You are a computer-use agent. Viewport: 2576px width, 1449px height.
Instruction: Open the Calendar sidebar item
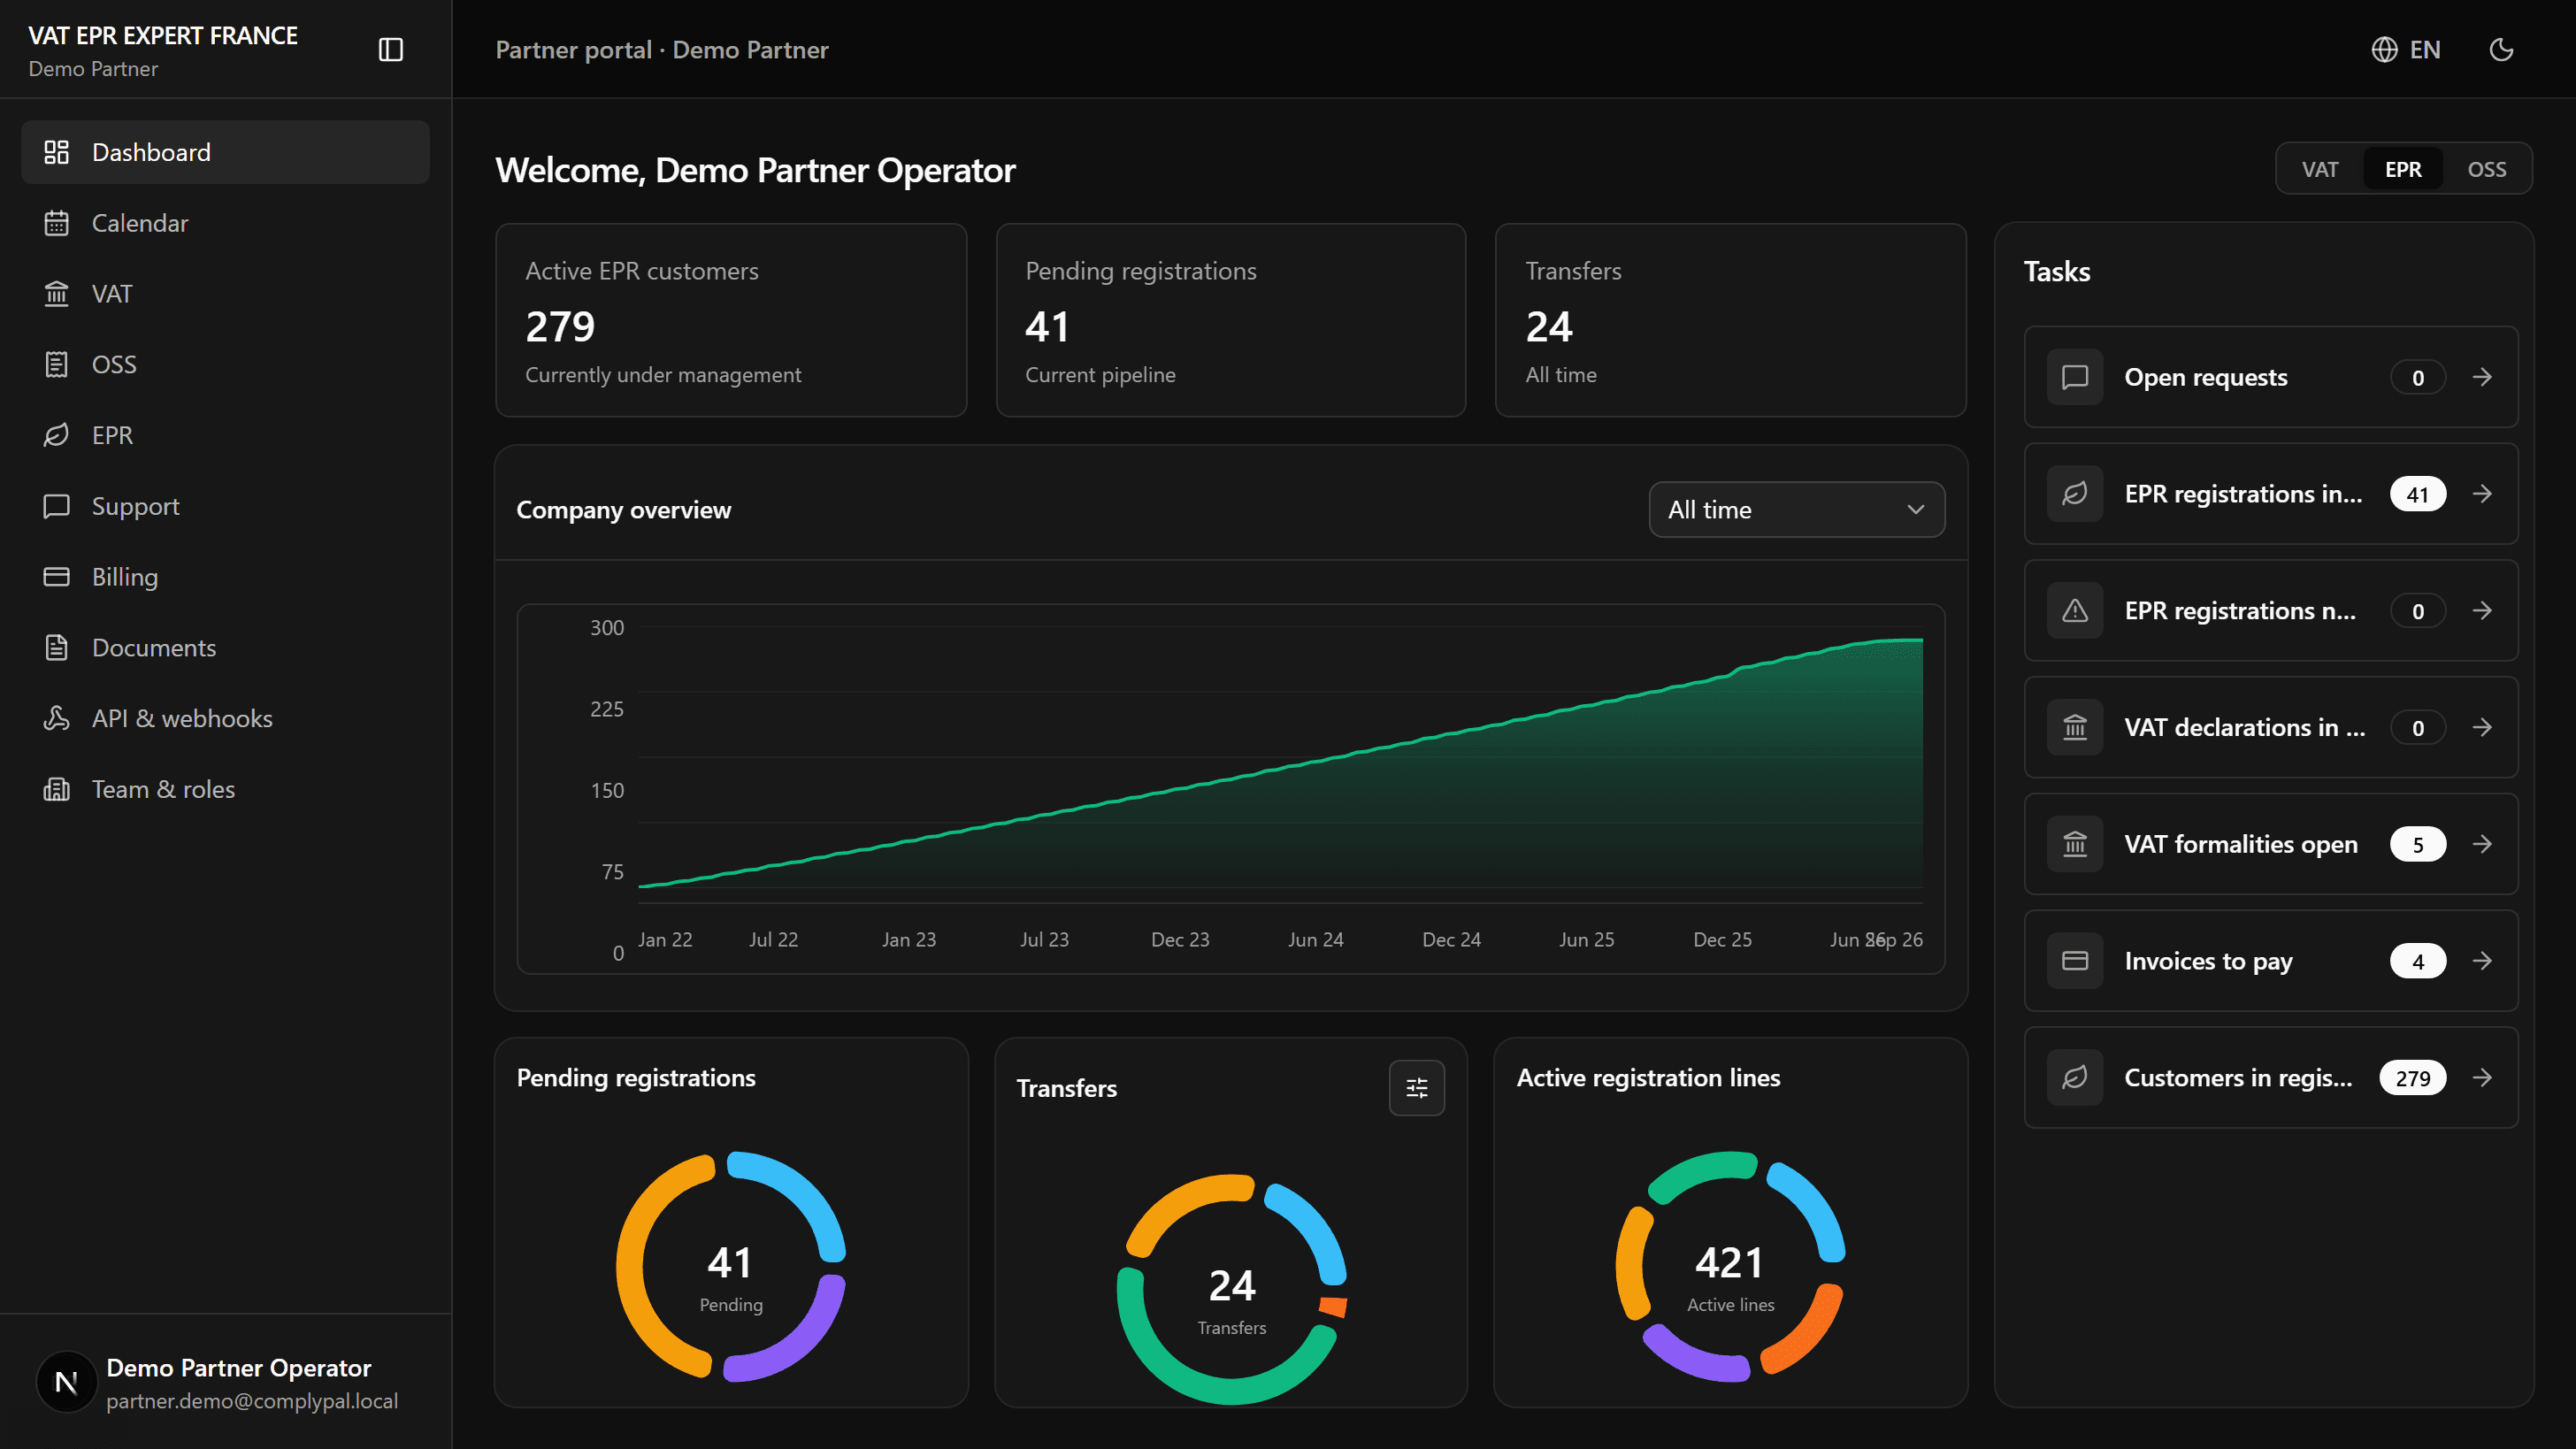[x=225, y=223]
